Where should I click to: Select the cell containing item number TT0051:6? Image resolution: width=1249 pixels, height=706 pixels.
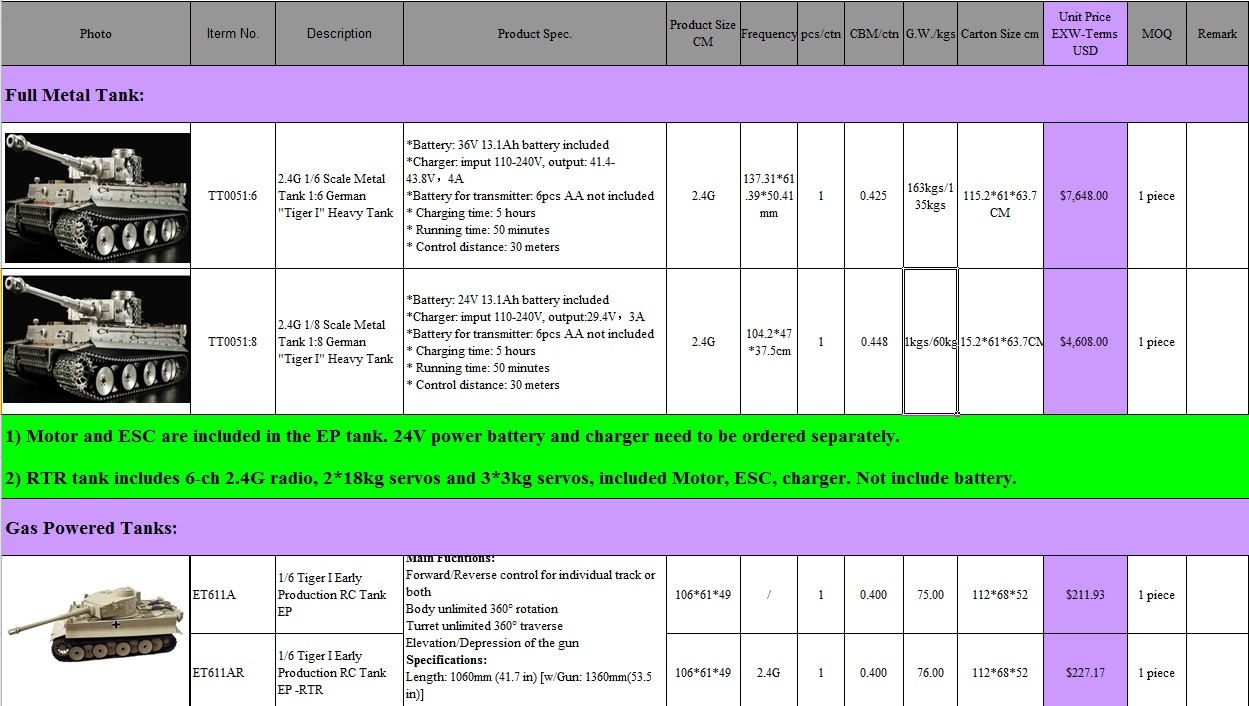pyautogui.click(x=233, y=196)
